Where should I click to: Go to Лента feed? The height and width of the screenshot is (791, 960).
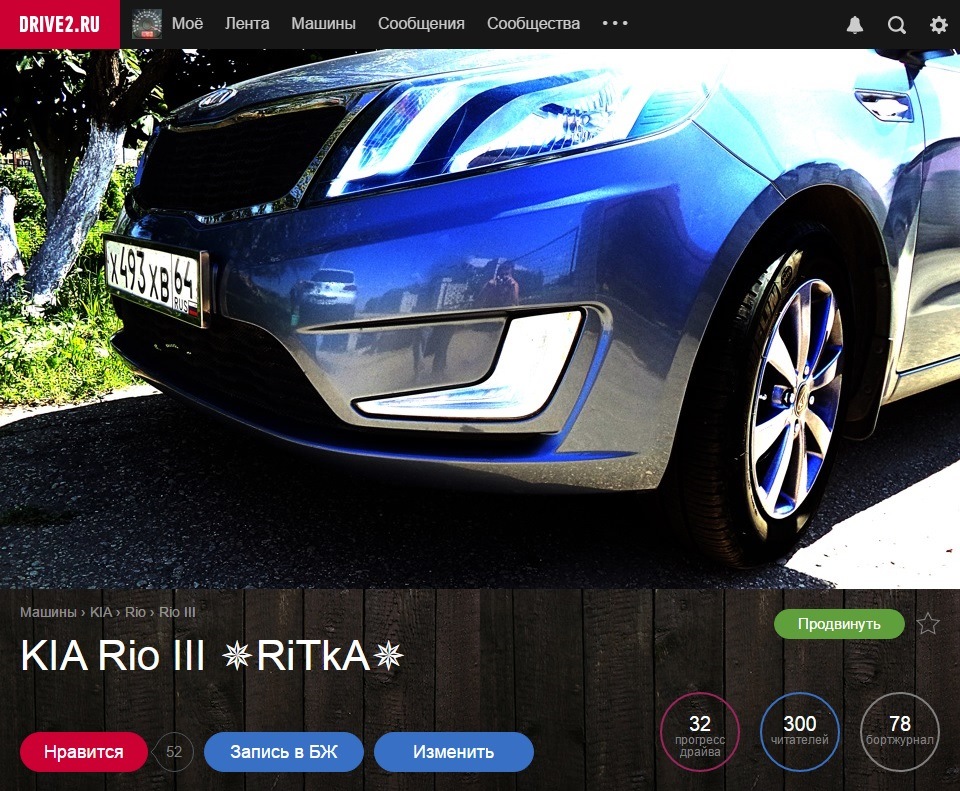tap(247, 24)
